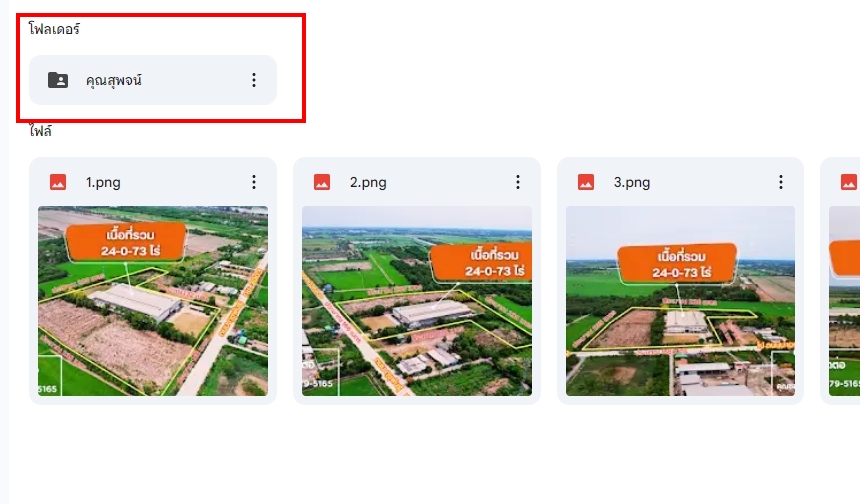Click the คุณสุพจน์ folder name

click(x=114, y=80)
